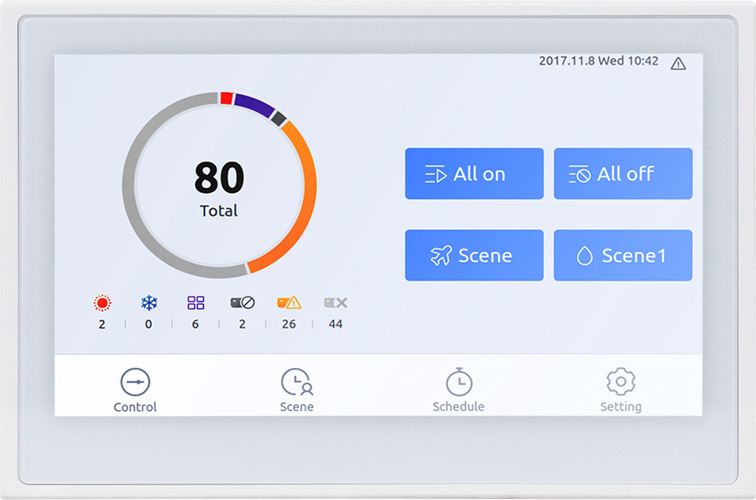Screen dimensions: 756x500
Task: Tap the count 6 under the purple icon
Action: [195, 324]
